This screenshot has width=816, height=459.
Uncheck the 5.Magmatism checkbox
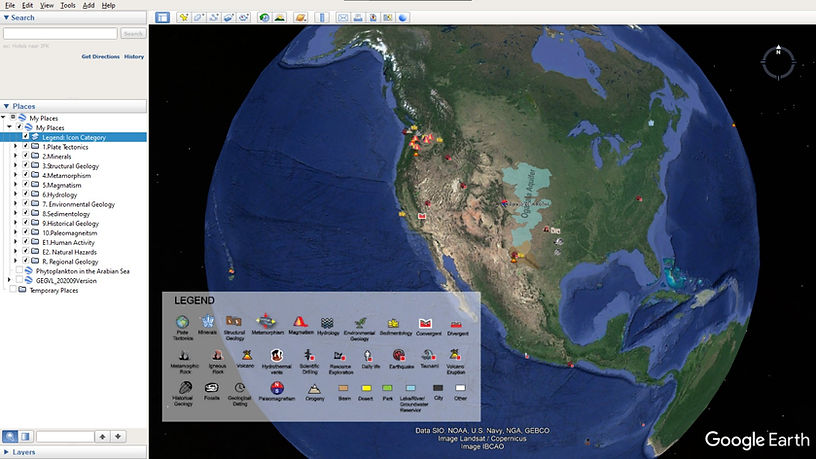pyautogui.click(x=26, y=185)
